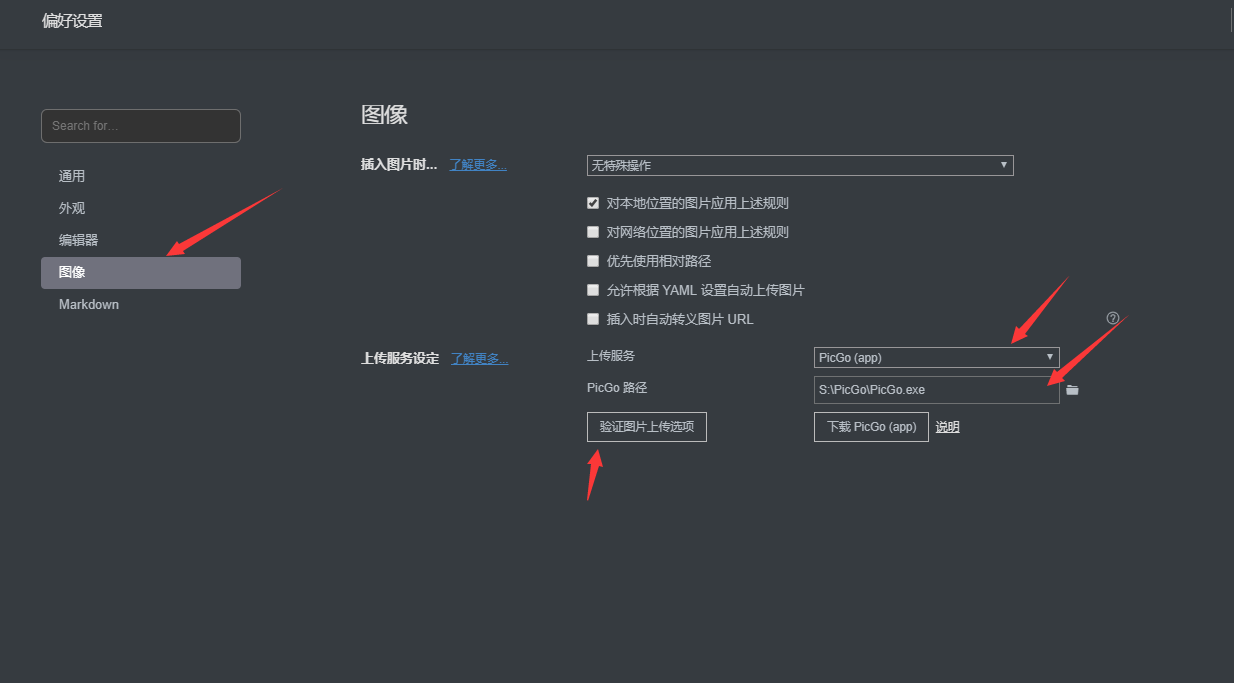Focus the Search for settings field
Screen dimensions: 1234x683
pos(141,126)
